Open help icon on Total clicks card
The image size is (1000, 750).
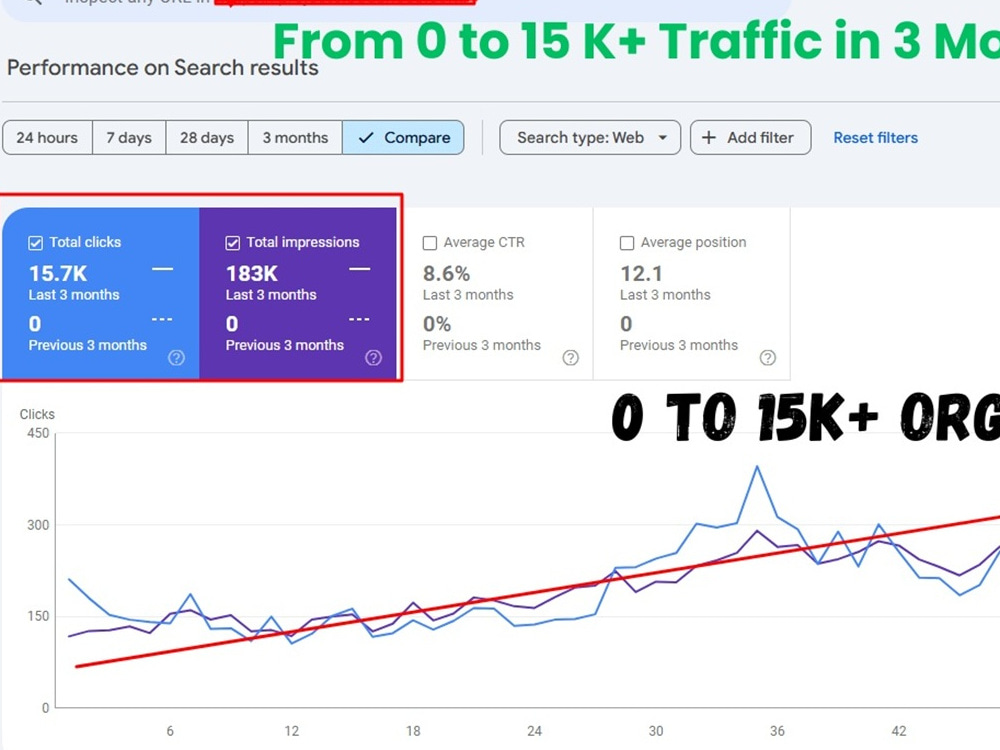tap(177, 358)
